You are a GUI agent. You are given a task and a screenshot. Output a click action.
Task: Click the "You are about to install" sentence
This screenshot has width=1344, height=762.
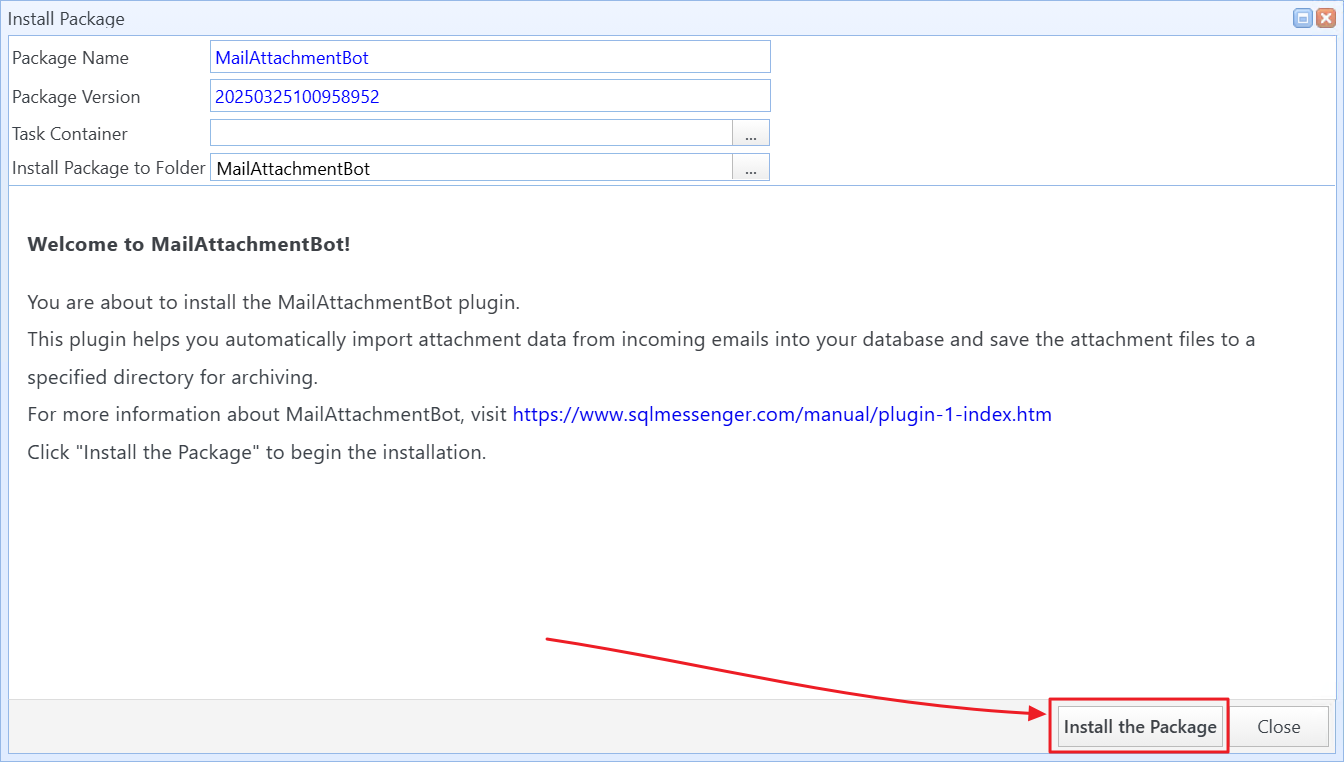coord(273,302)
